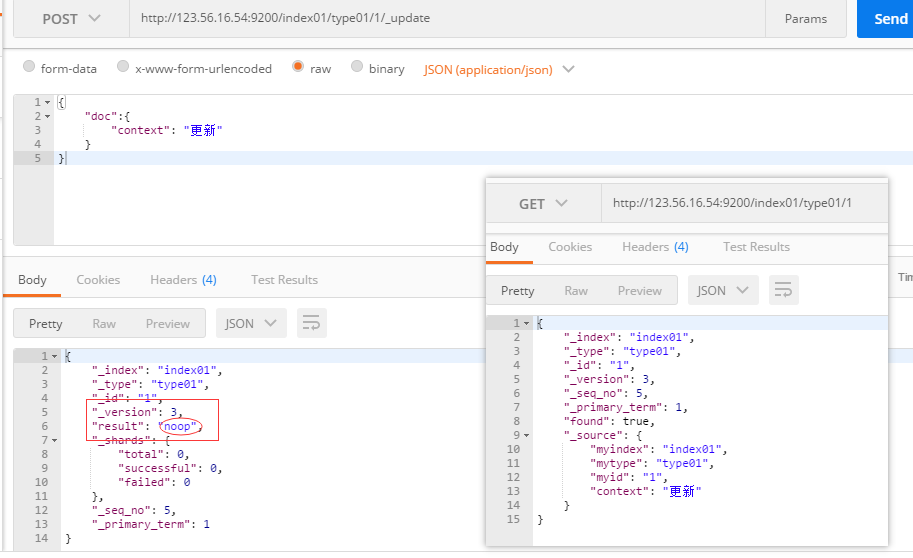Click the GET request URL field
The image size is (913, 558).
[x=745, y=203]
